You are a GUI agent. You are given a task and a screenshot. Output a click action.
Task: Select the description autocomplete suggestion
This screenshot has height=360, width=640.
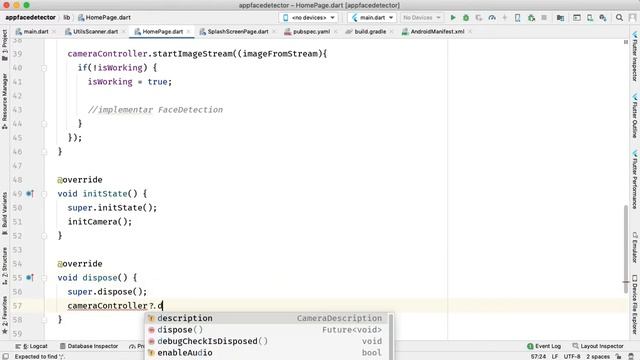click(267, 318)
